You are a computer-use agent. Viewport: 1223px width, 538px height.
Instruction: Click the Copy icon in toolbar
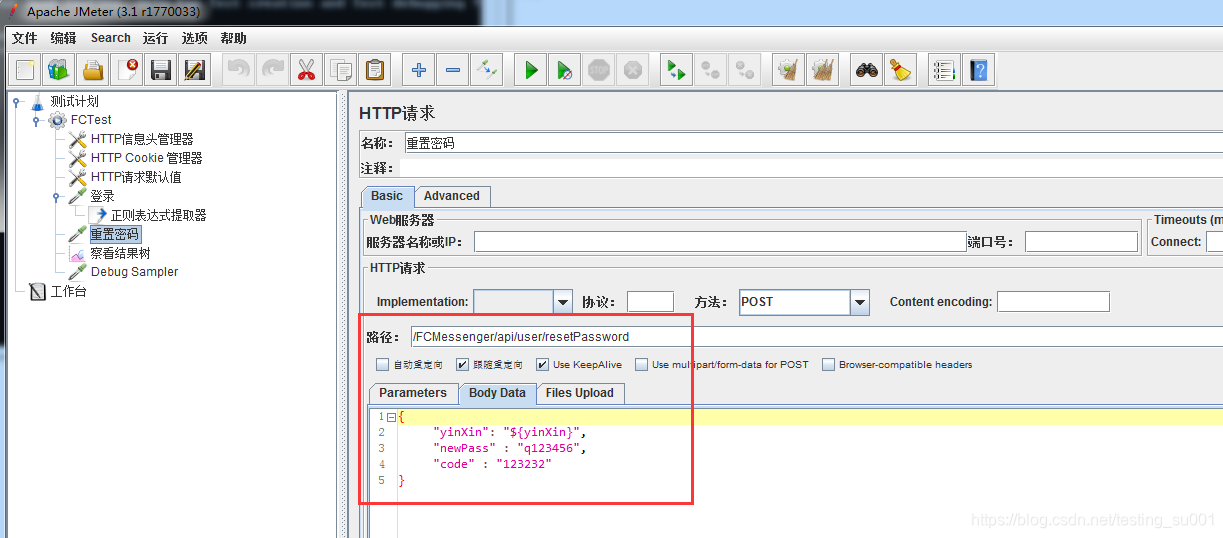coord(341,70)
